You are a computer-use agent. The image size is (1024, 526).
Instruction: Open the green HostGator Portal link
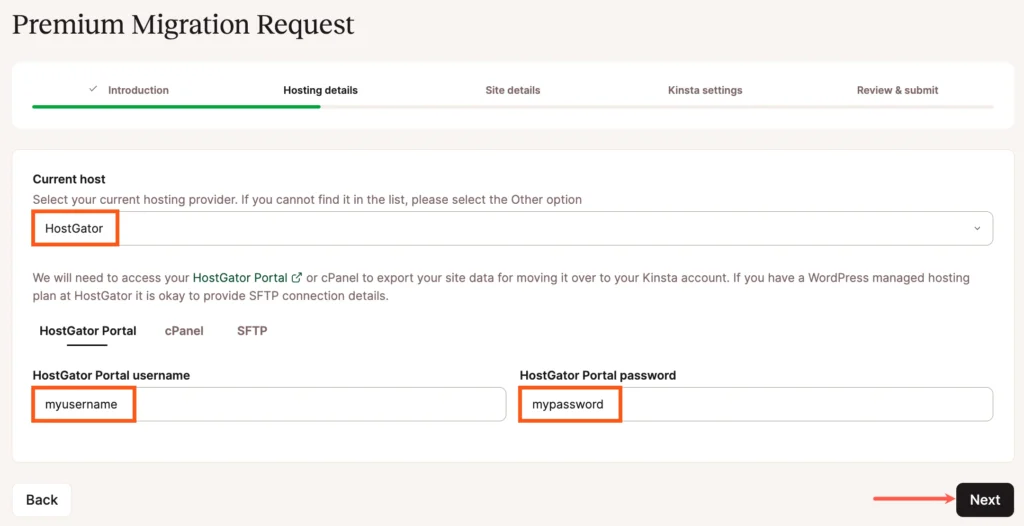tap(240, 278)
